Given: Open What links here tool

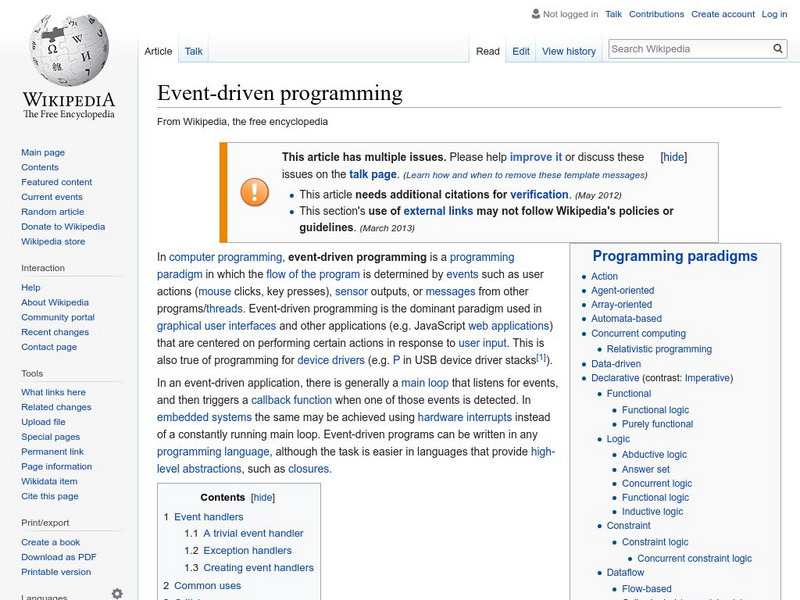Looking at the screenshot, I should [x=54, y=392].
